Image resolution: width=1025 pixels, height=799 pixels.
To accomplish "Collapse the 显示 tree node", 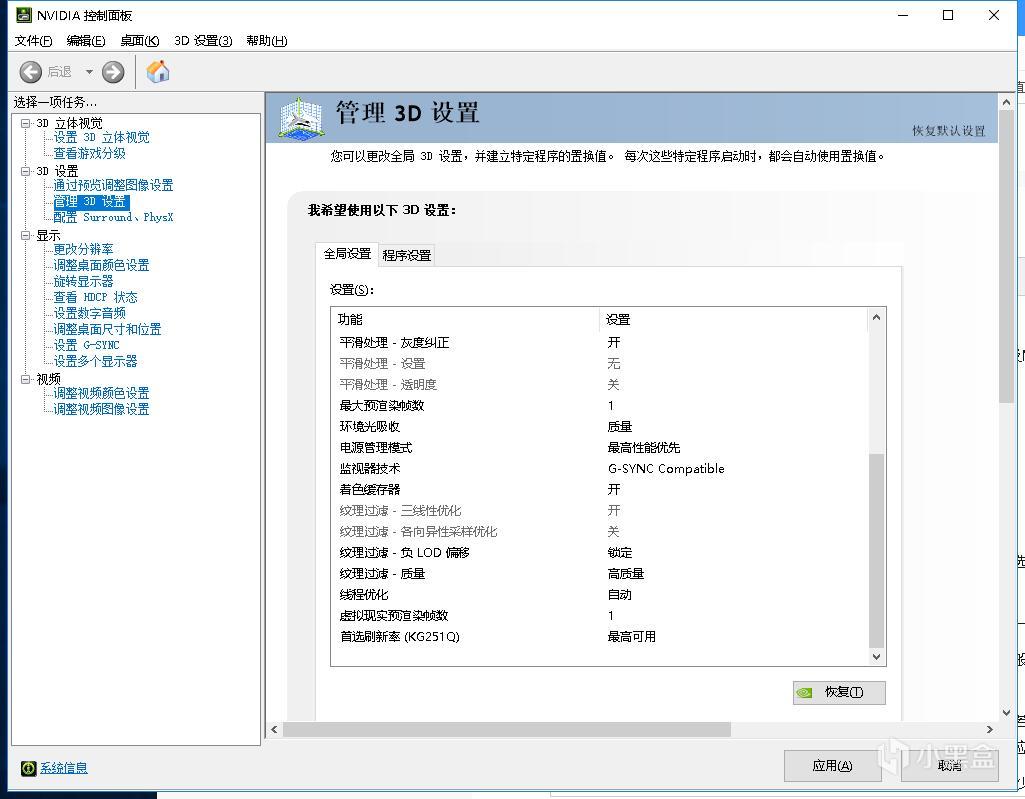I will [x=26, y=236].
